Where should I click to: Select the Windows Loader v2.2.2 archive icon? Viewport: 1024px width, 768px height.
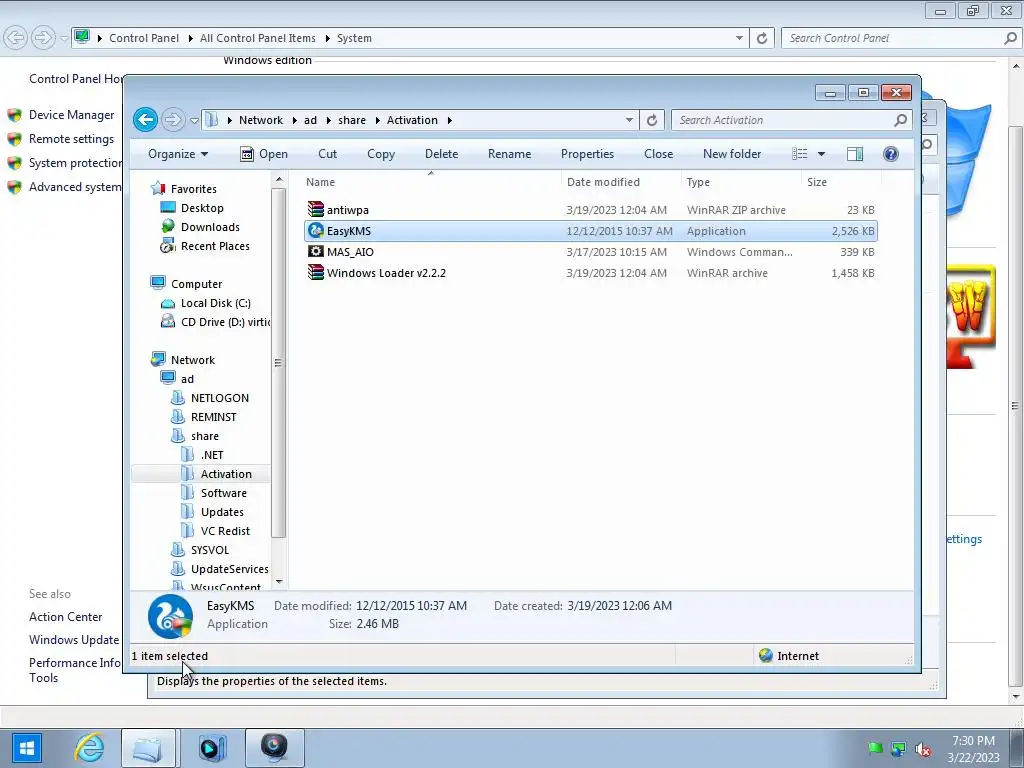[316, 272]
